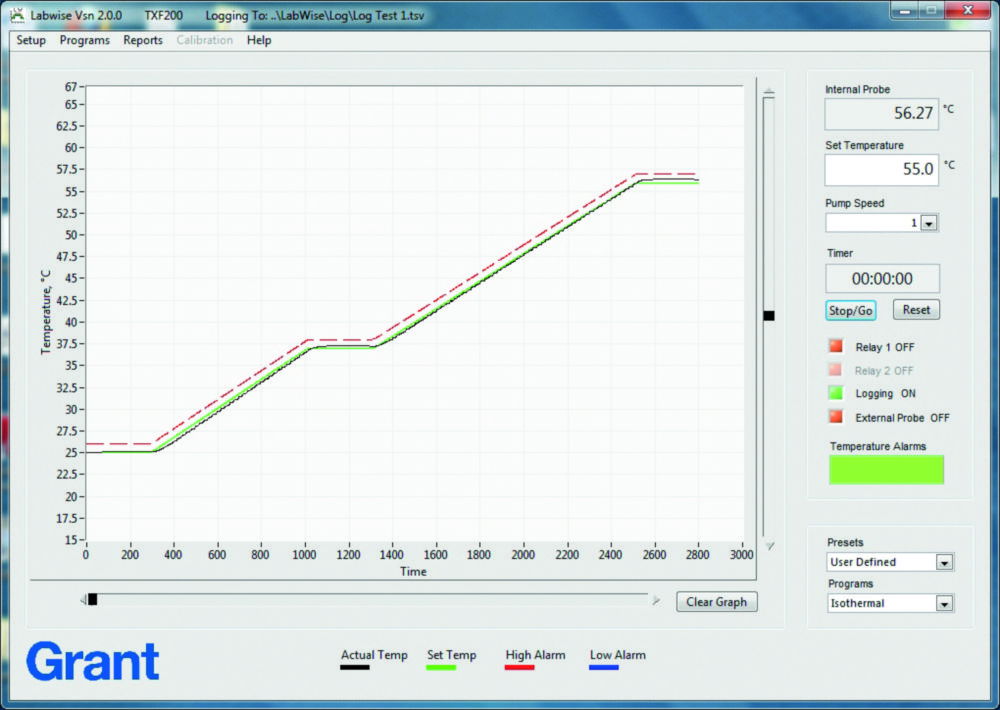Toggle the Relay 2 OFF indicator
The width and height of the screenshot is (1000, 710).
point(835,369)
